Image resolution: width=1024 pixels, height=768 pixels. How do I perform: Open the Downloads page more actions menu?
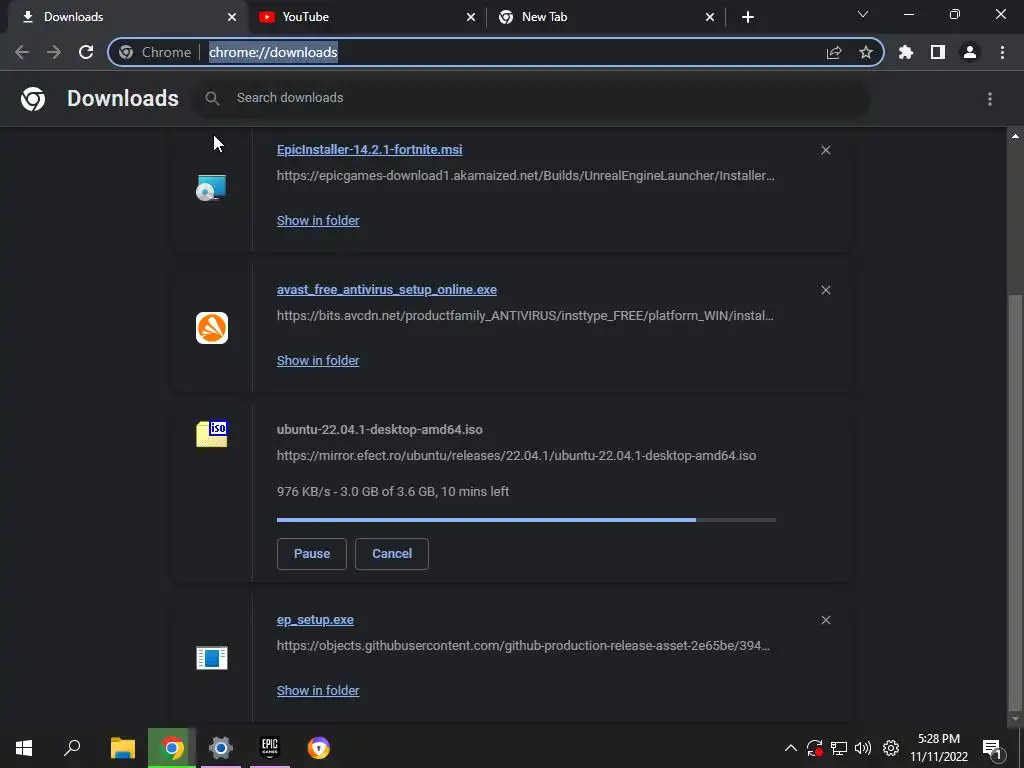click(990, 99)
